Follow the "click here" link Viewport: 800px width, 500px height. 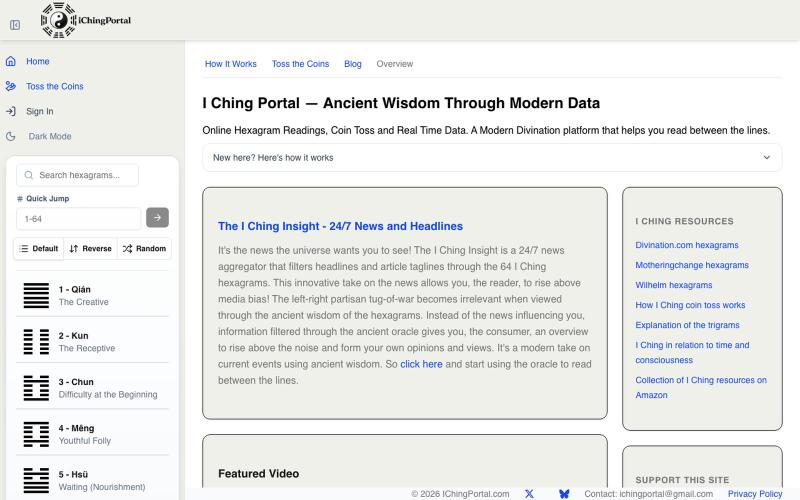click(421, 364)
